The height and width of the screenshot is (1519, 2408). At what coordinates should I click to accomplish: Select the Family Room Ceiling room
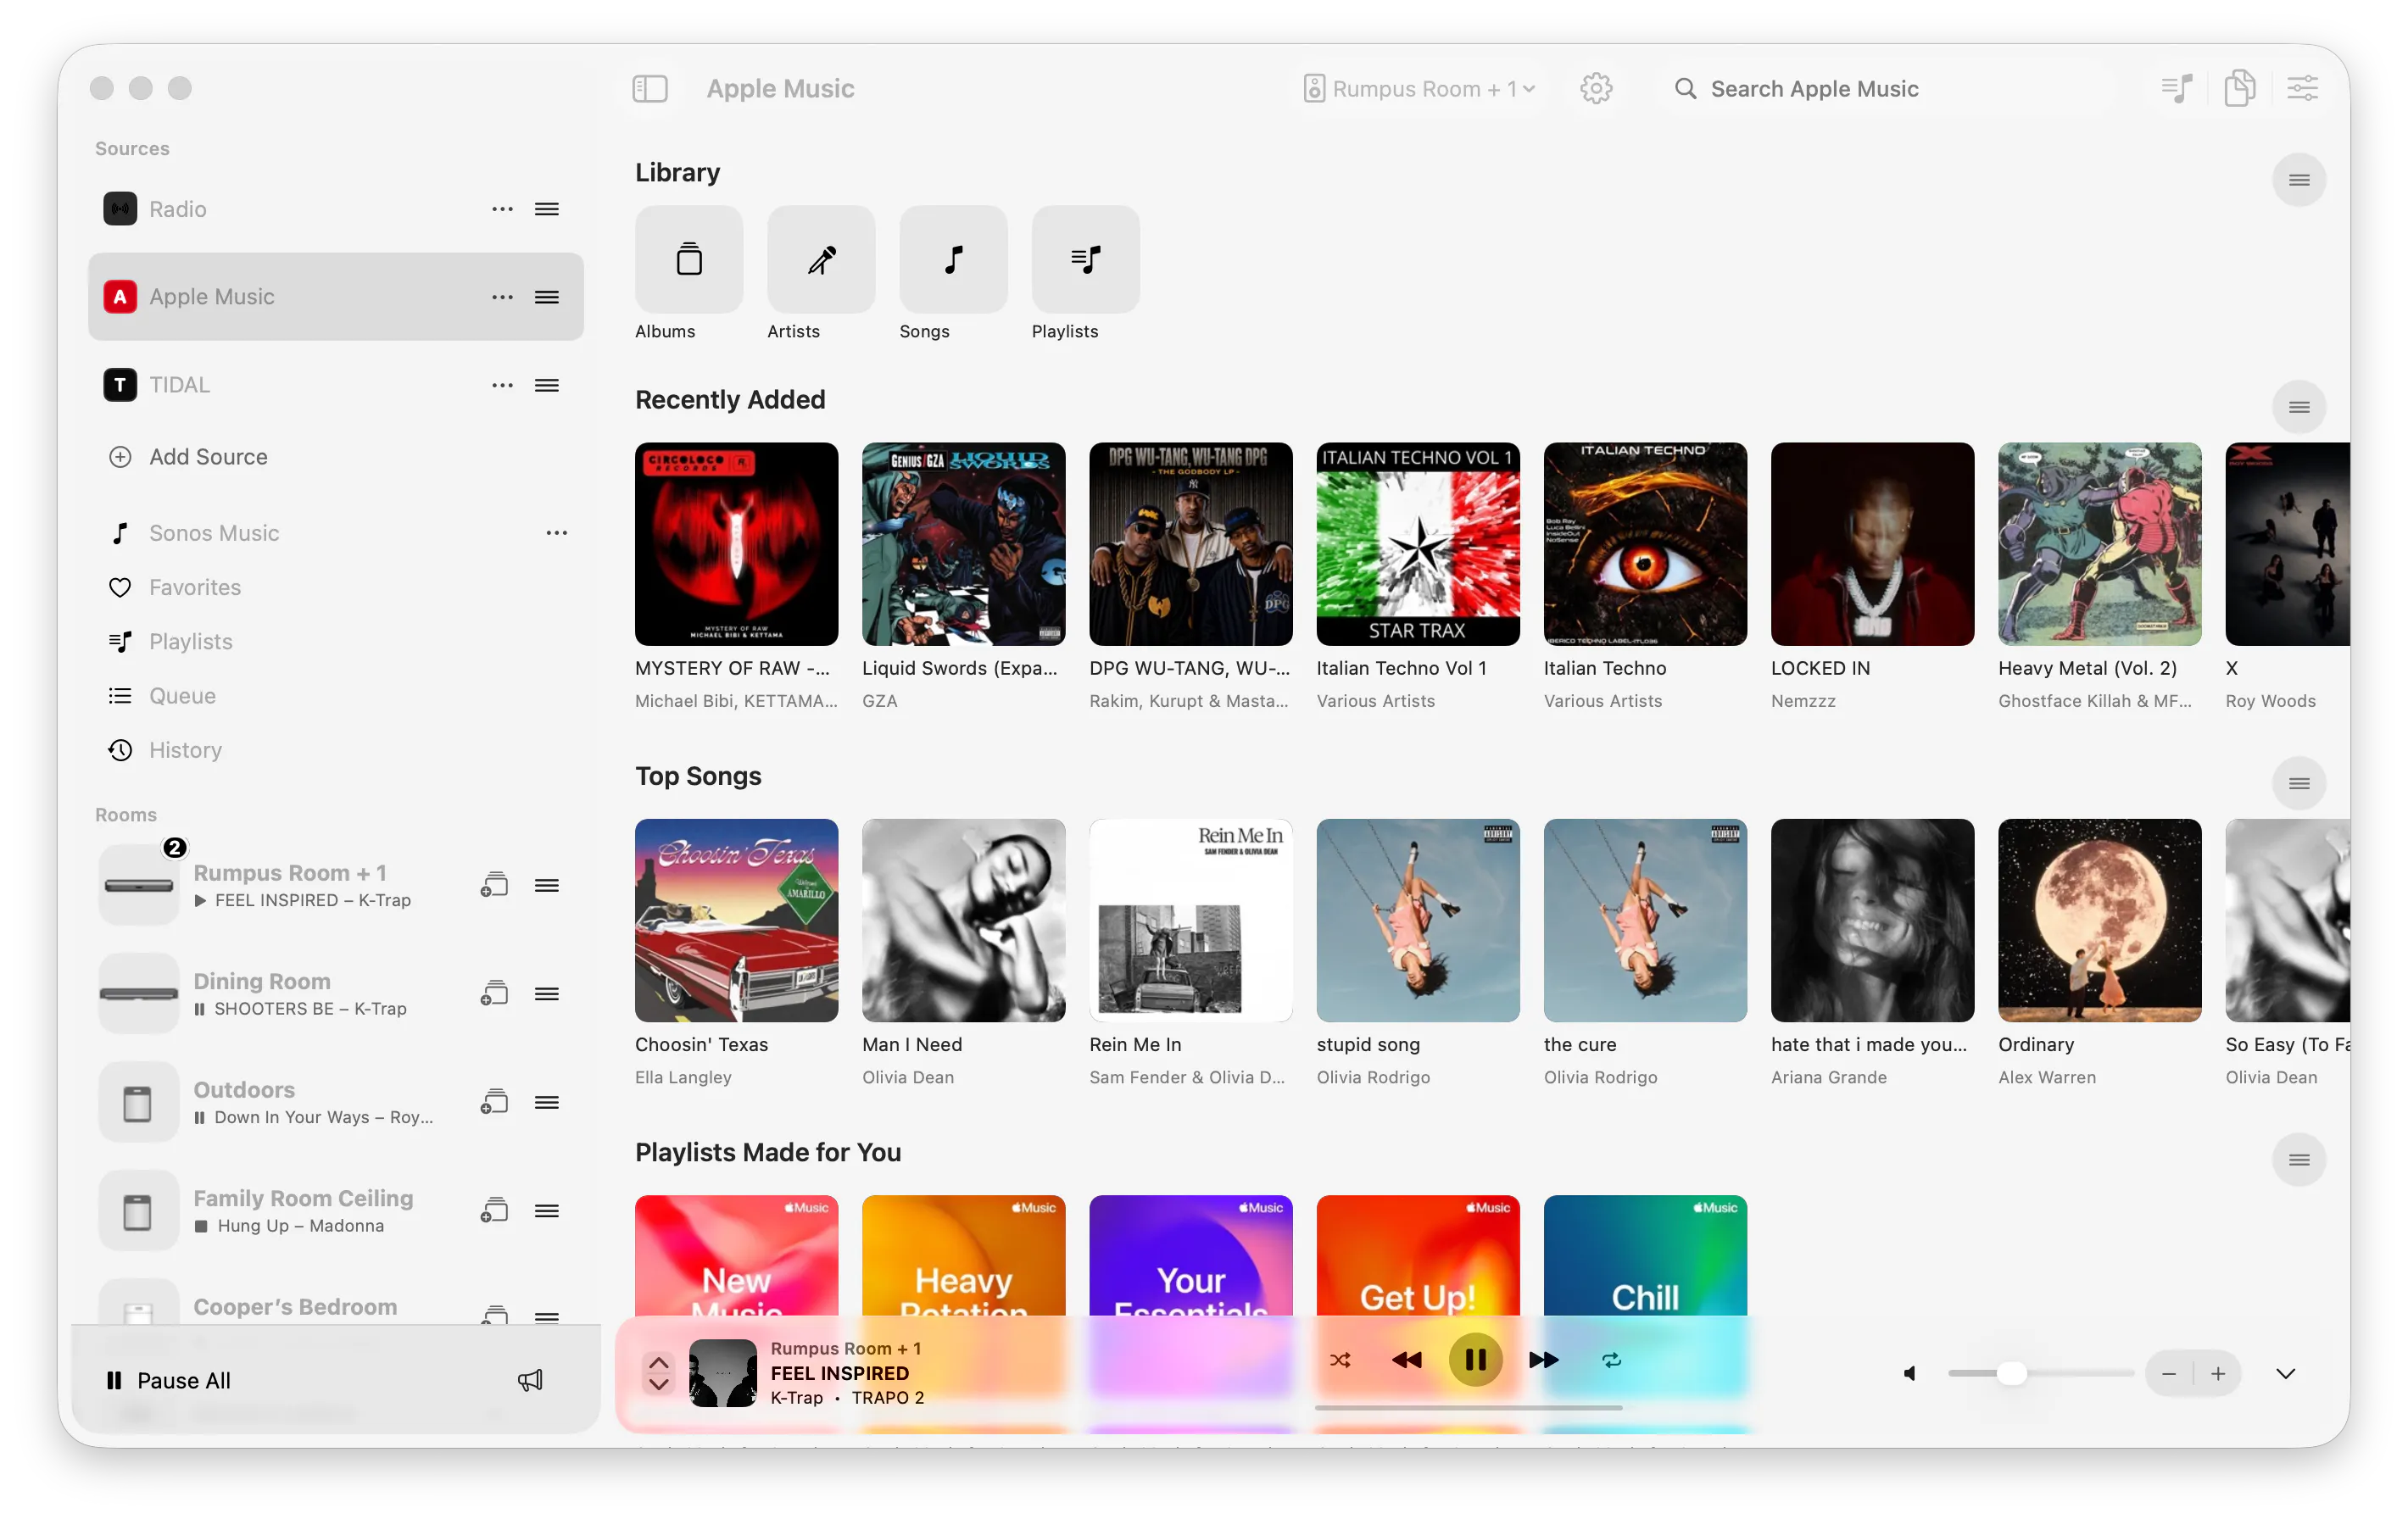[x=335, y=1210]
